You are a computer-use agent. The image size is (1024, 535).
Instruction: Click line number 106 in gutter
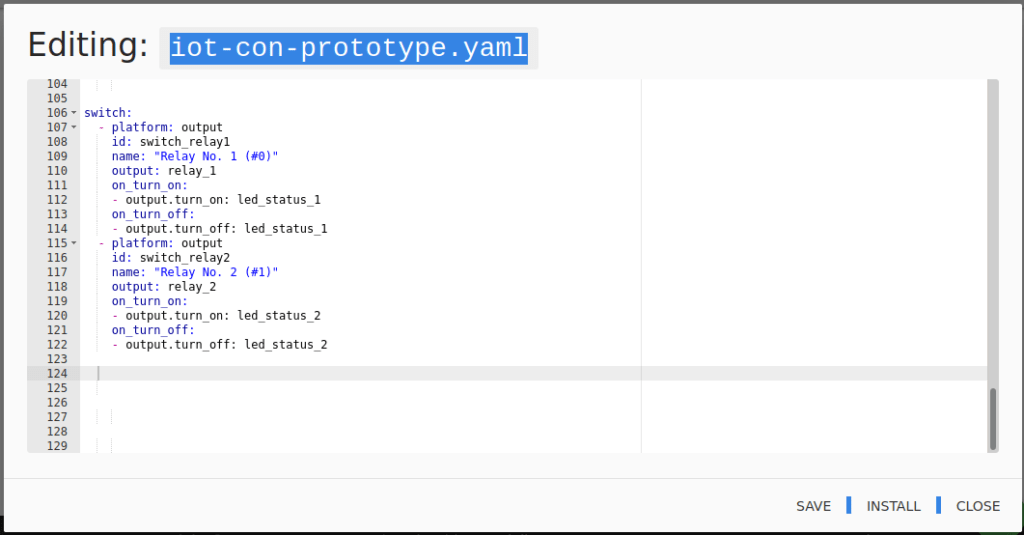57,112
